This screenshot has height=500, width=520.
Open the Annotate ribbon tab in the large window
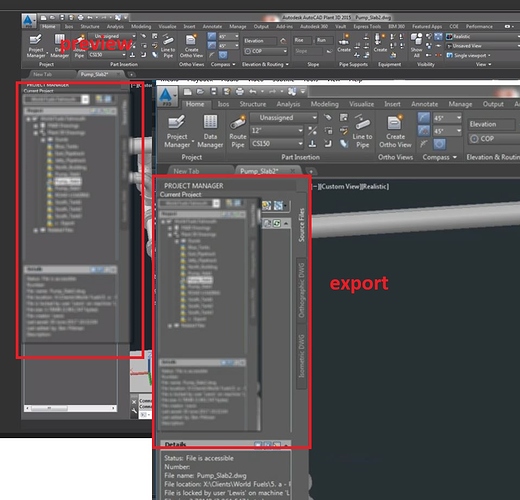tap(424, 104)
